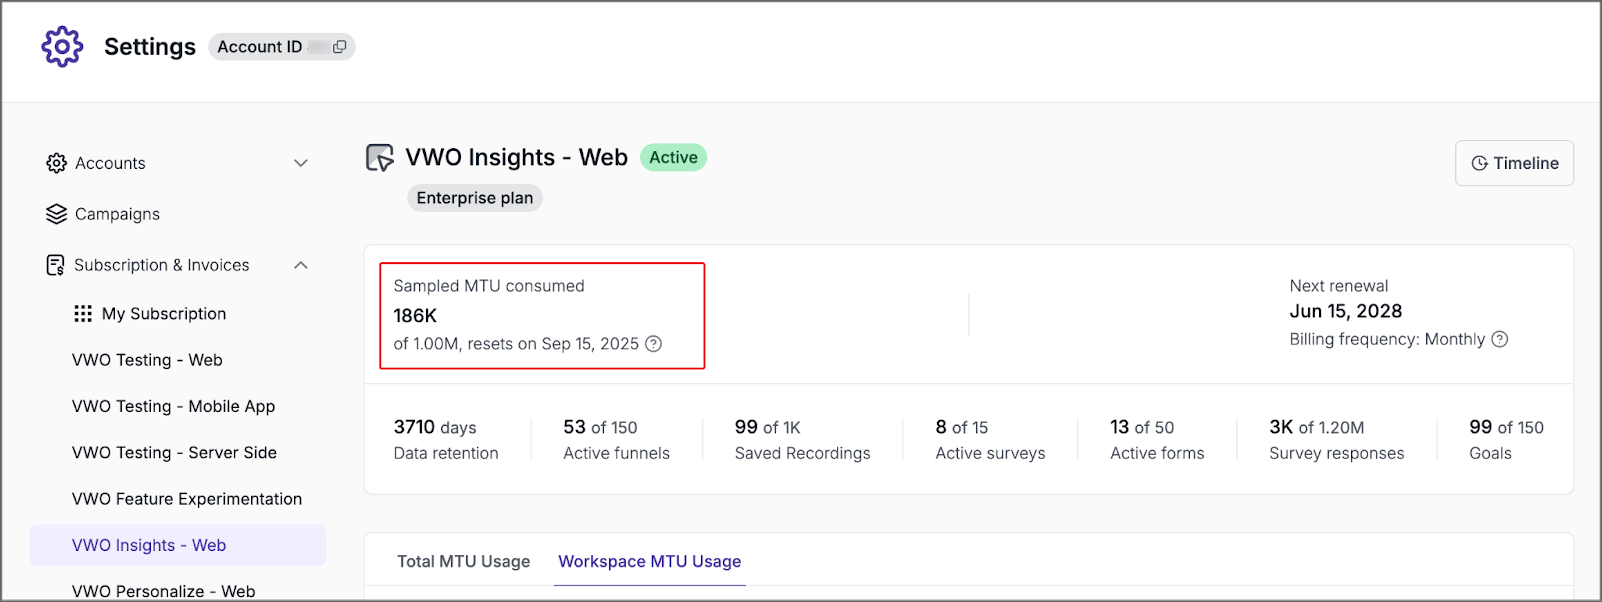Click the Settings gear icon in header
This screenshot has height=602, width=1602.
coord(62,47)
